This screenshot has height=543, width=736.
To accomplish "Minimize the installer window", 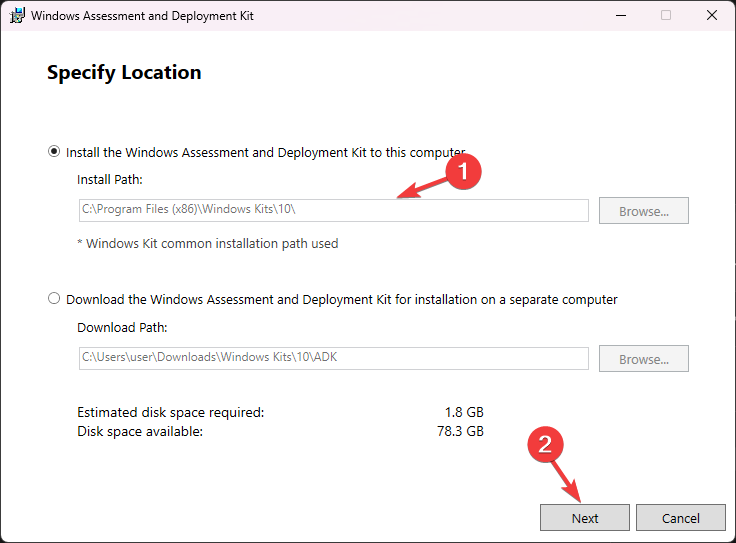I will click(x=621, y=15).
